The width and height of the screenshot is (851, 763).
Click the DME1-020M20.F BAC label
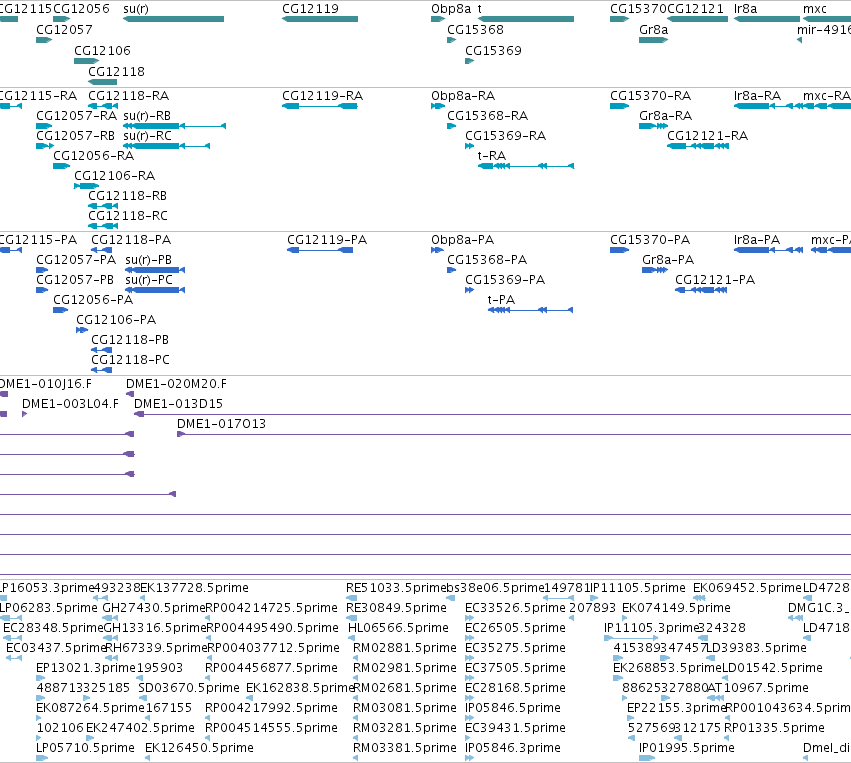(x=176, y=384)
